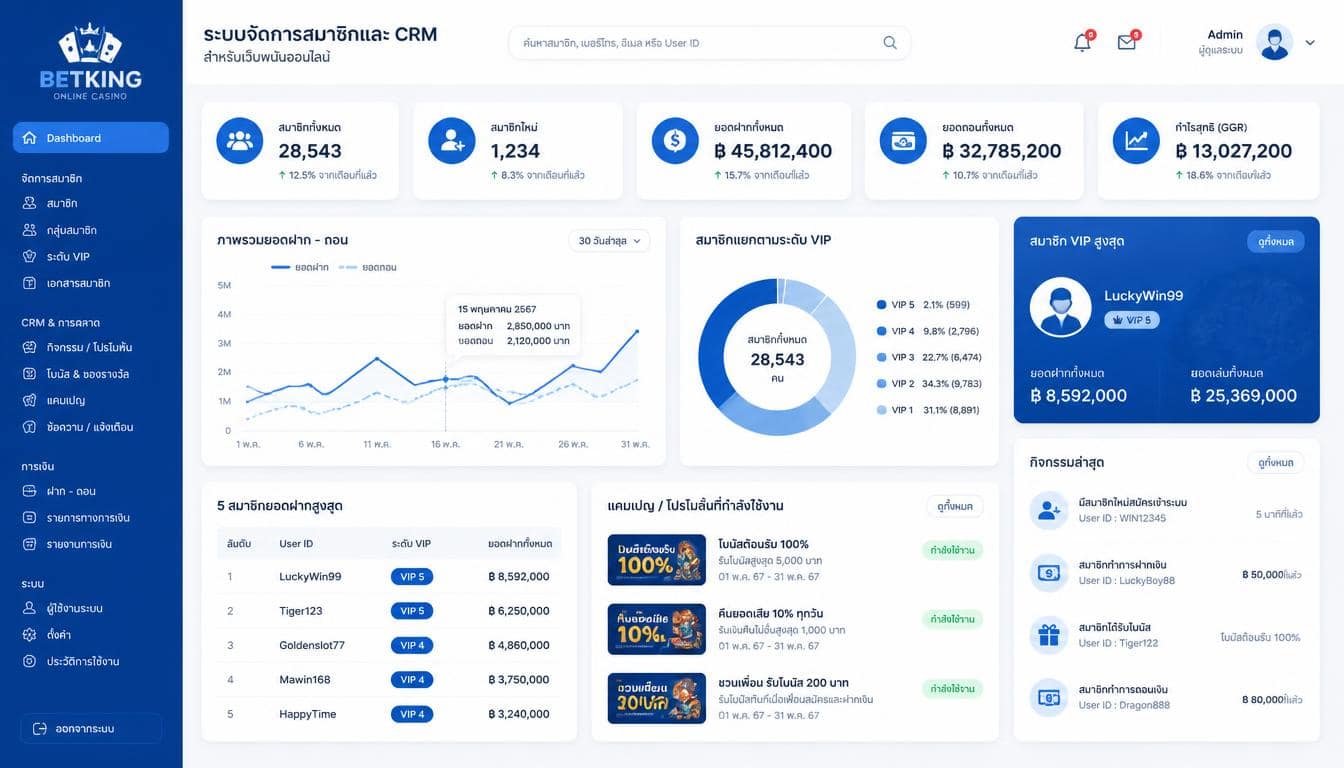Click the cash icon on ยอดถอนทั้งหมด card
The image size is (1344, 768).
(903, 141)
